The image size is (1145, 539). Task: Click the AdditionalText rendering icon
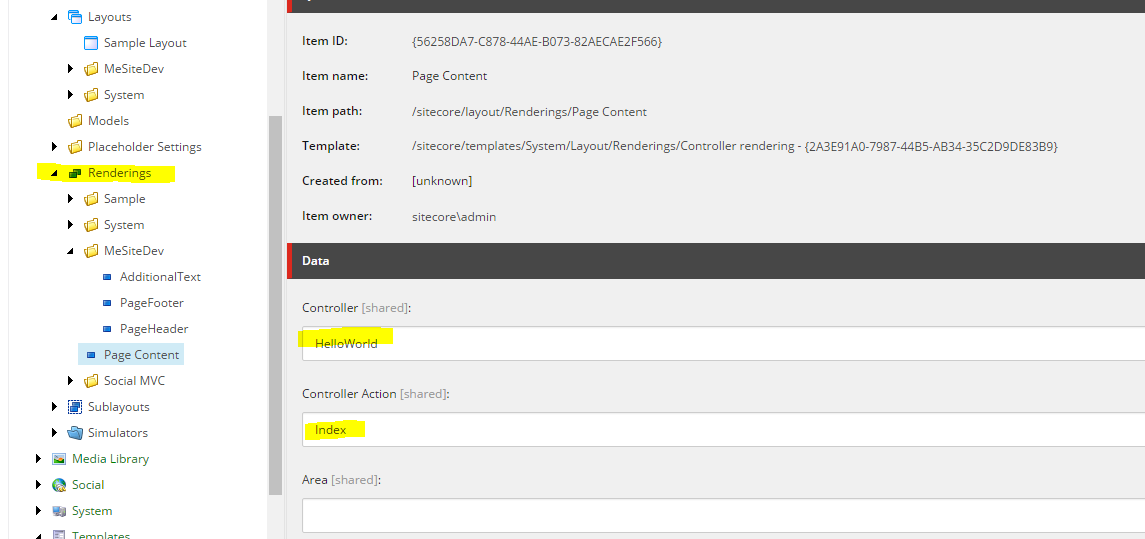(107, 277)
